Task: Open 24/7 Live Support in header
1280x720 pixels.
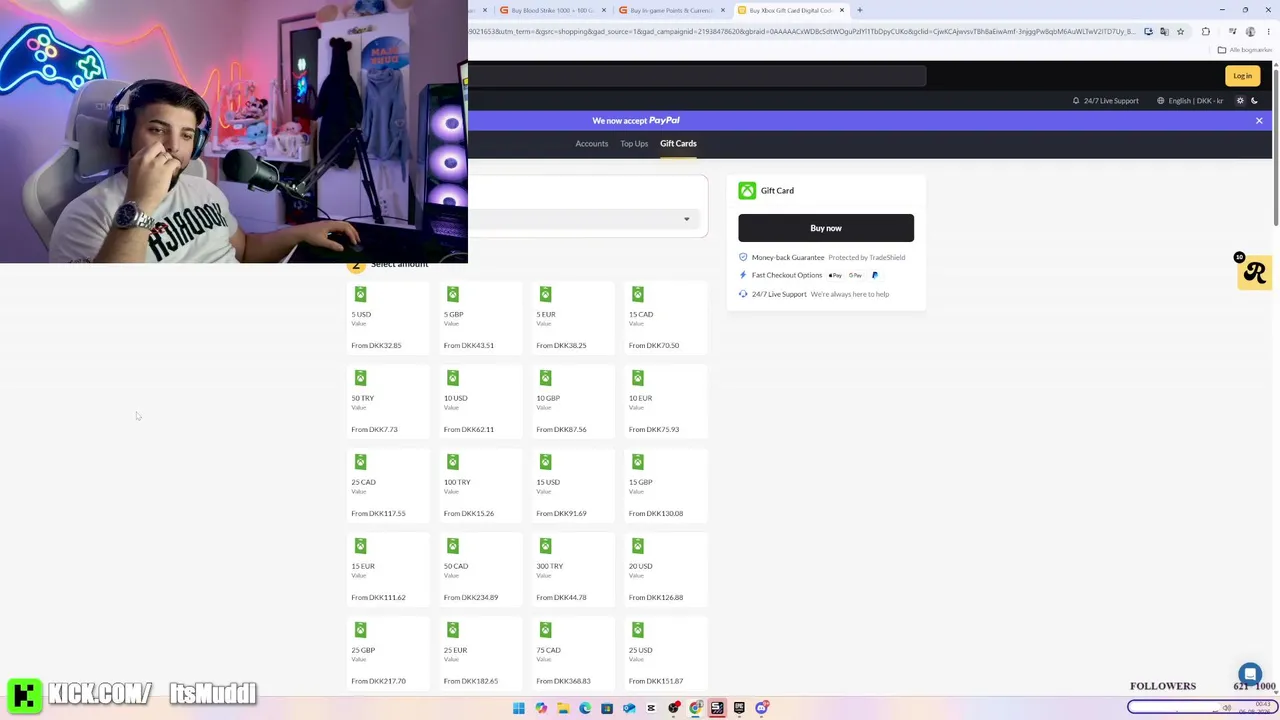Action: [1106, 101]
